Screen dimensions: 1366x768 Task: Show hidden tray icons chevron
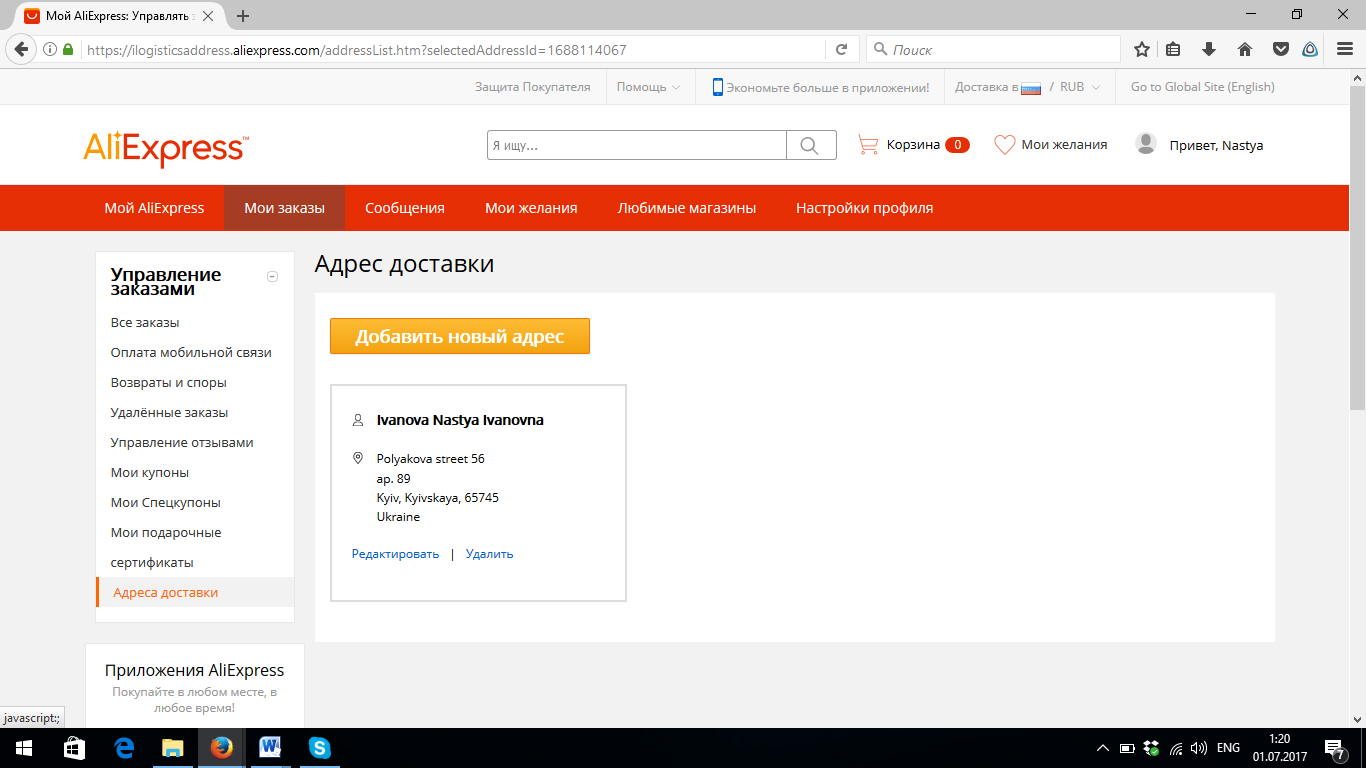(1103, 748)
